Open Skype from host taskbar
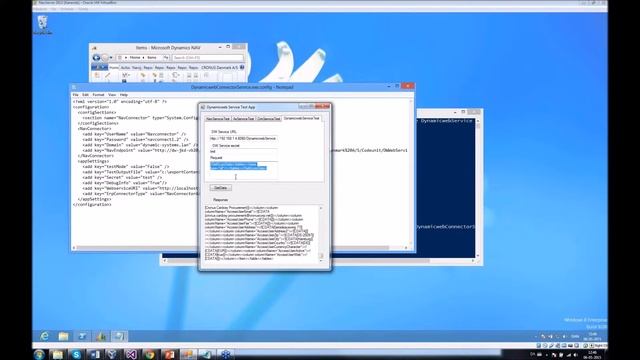 click(x=76, y=354)
